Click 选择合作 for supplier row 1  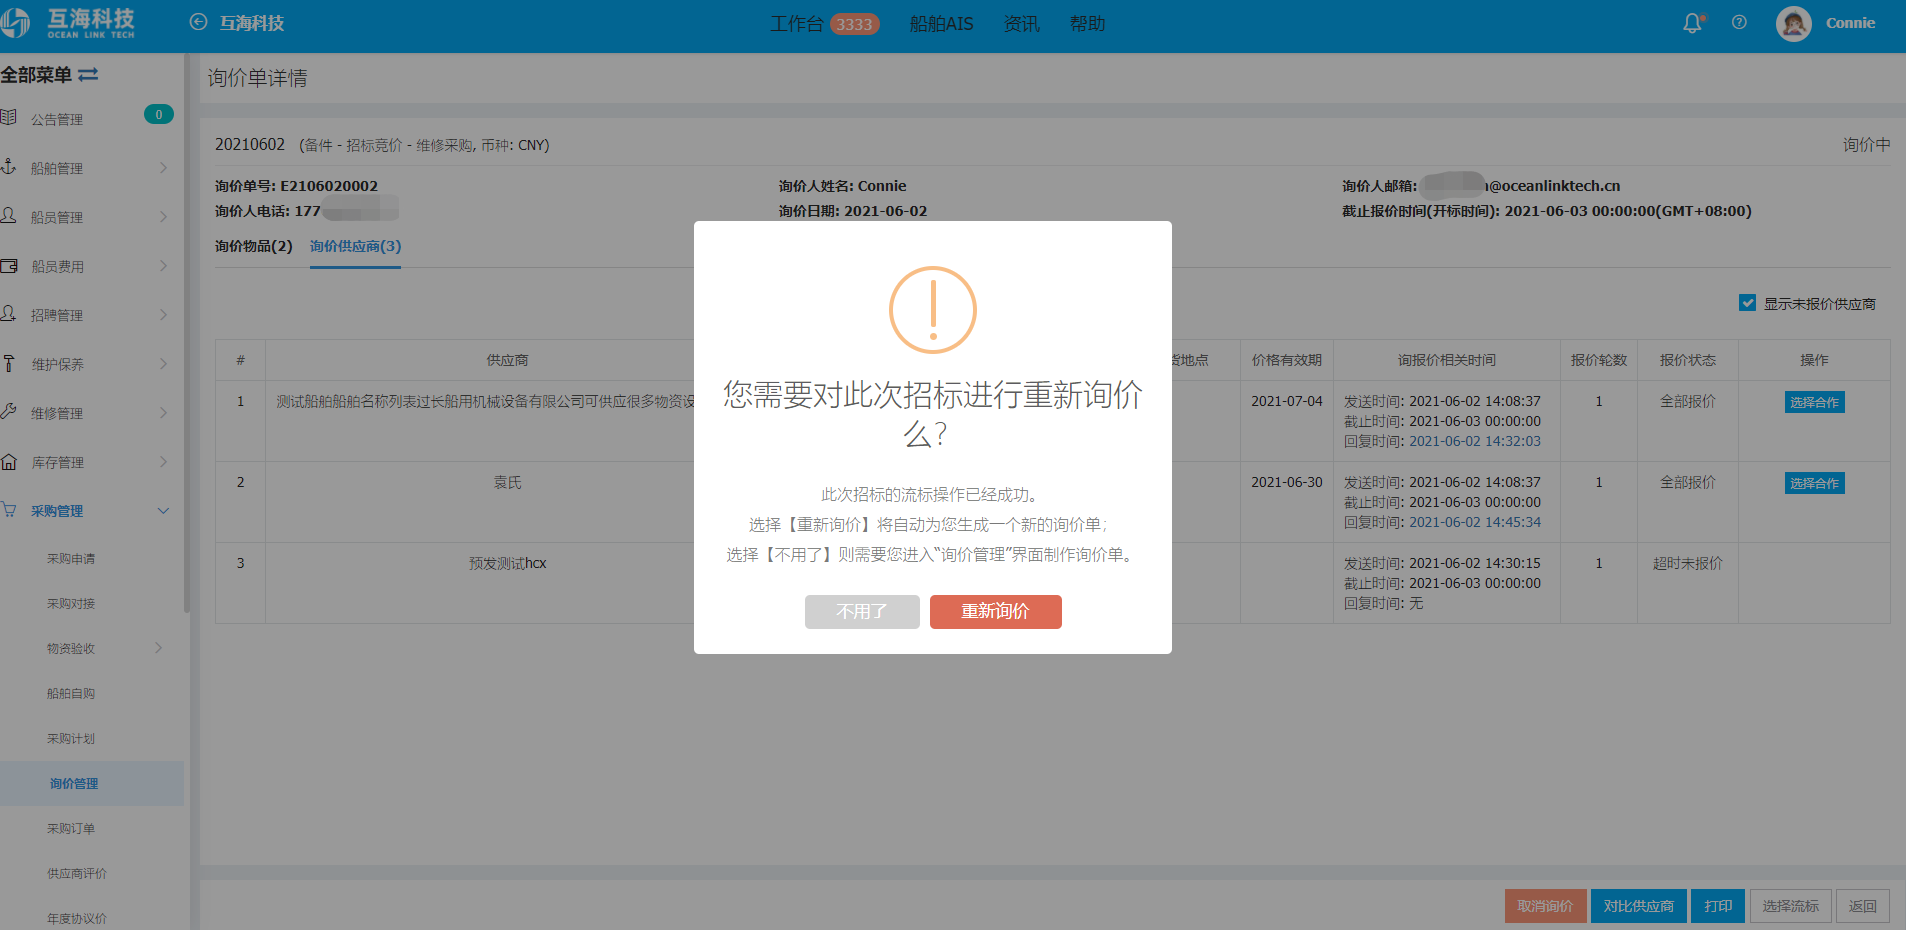1814,402
